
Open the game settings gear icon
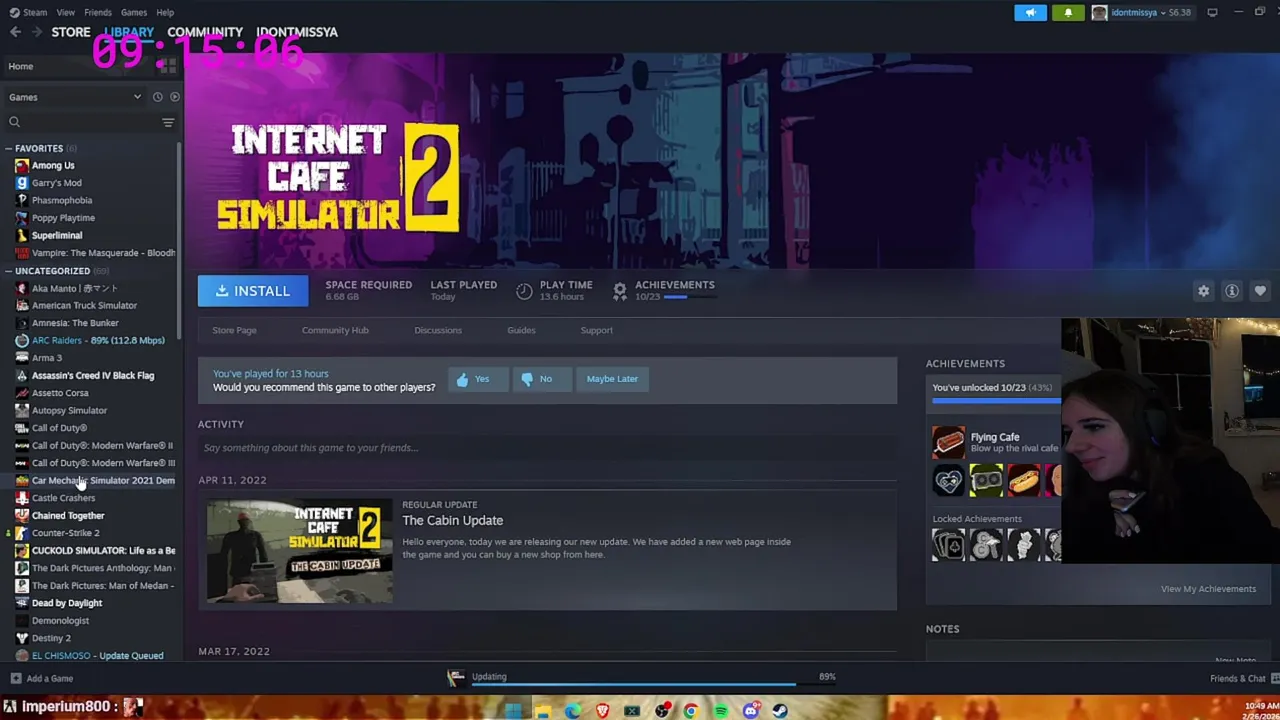coord(1204,291)
